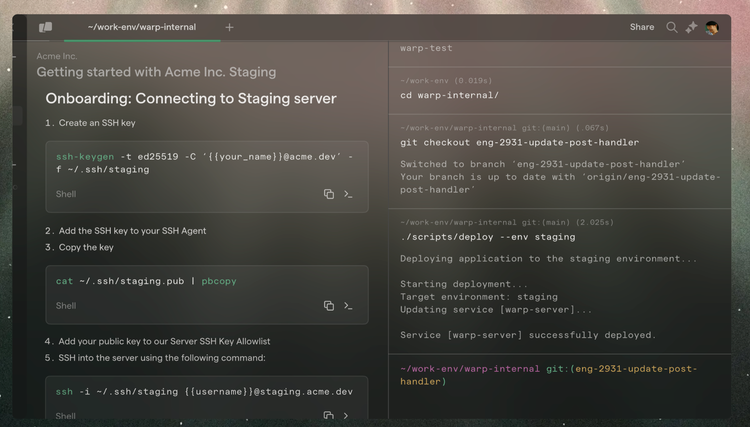Open search with the magnifying glass icon
Screen dimensions: 750x427
pyautogui.click(x=672, y=27)
